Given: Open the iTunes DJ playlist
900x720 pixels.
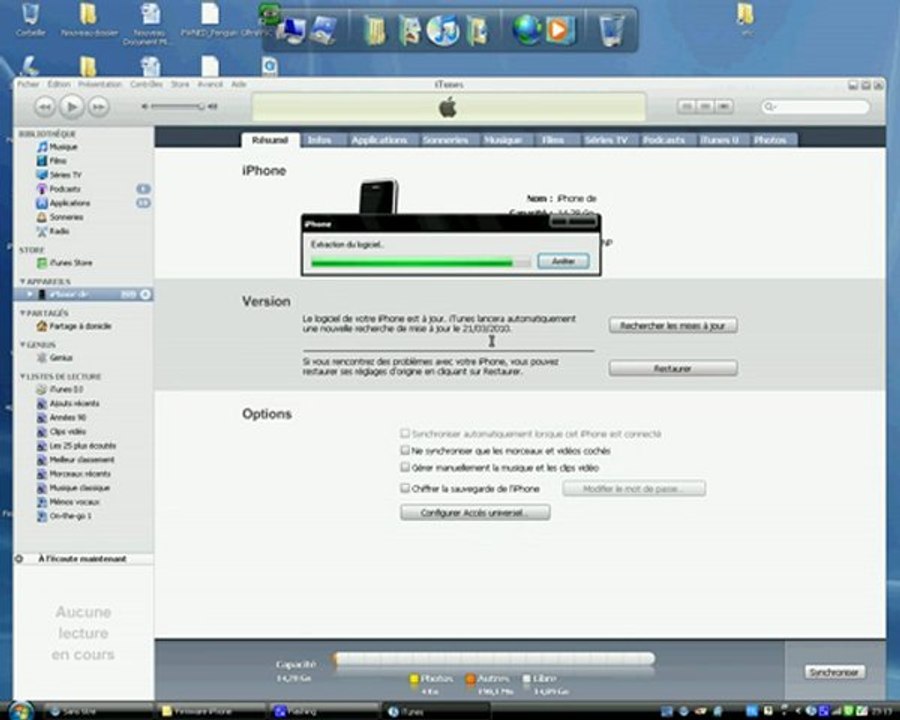Looking at the screenshot, I should [x=60, y=389].
